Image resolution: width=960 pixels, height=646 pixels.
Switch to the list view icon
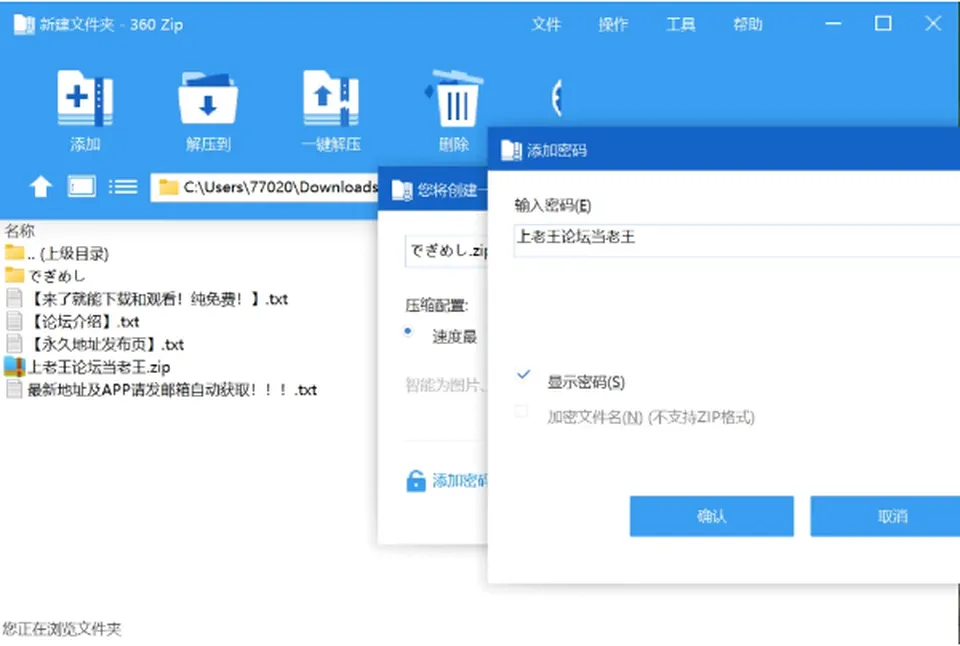[123, 186]
